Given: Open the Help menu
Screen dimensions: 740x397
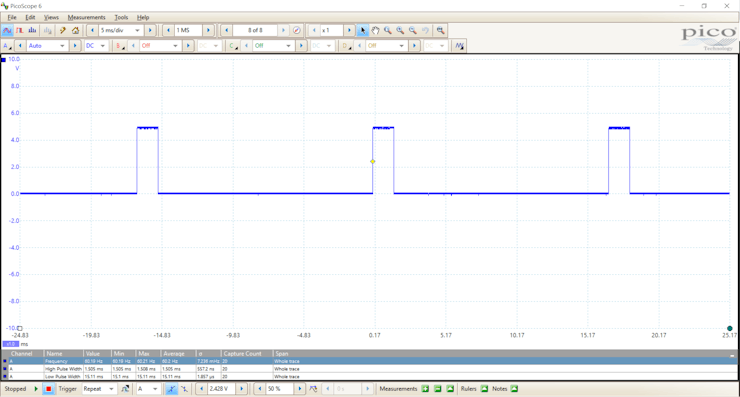Looking at the screenshot, I should [x=143, y=17].
